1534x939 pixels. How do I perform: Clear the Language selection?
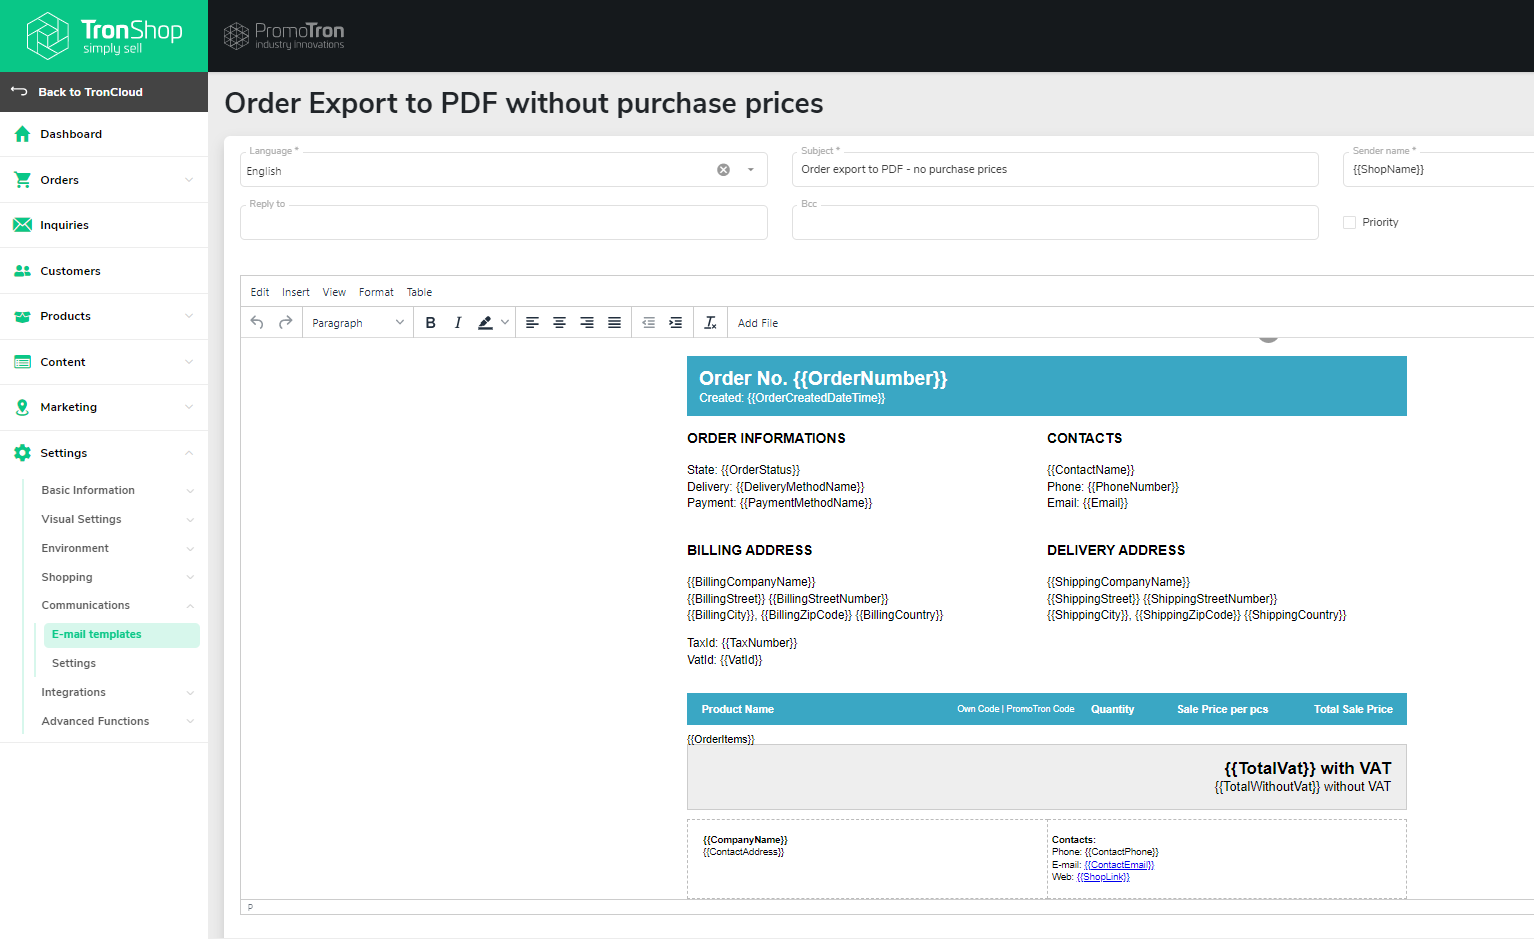pos(723,170)
